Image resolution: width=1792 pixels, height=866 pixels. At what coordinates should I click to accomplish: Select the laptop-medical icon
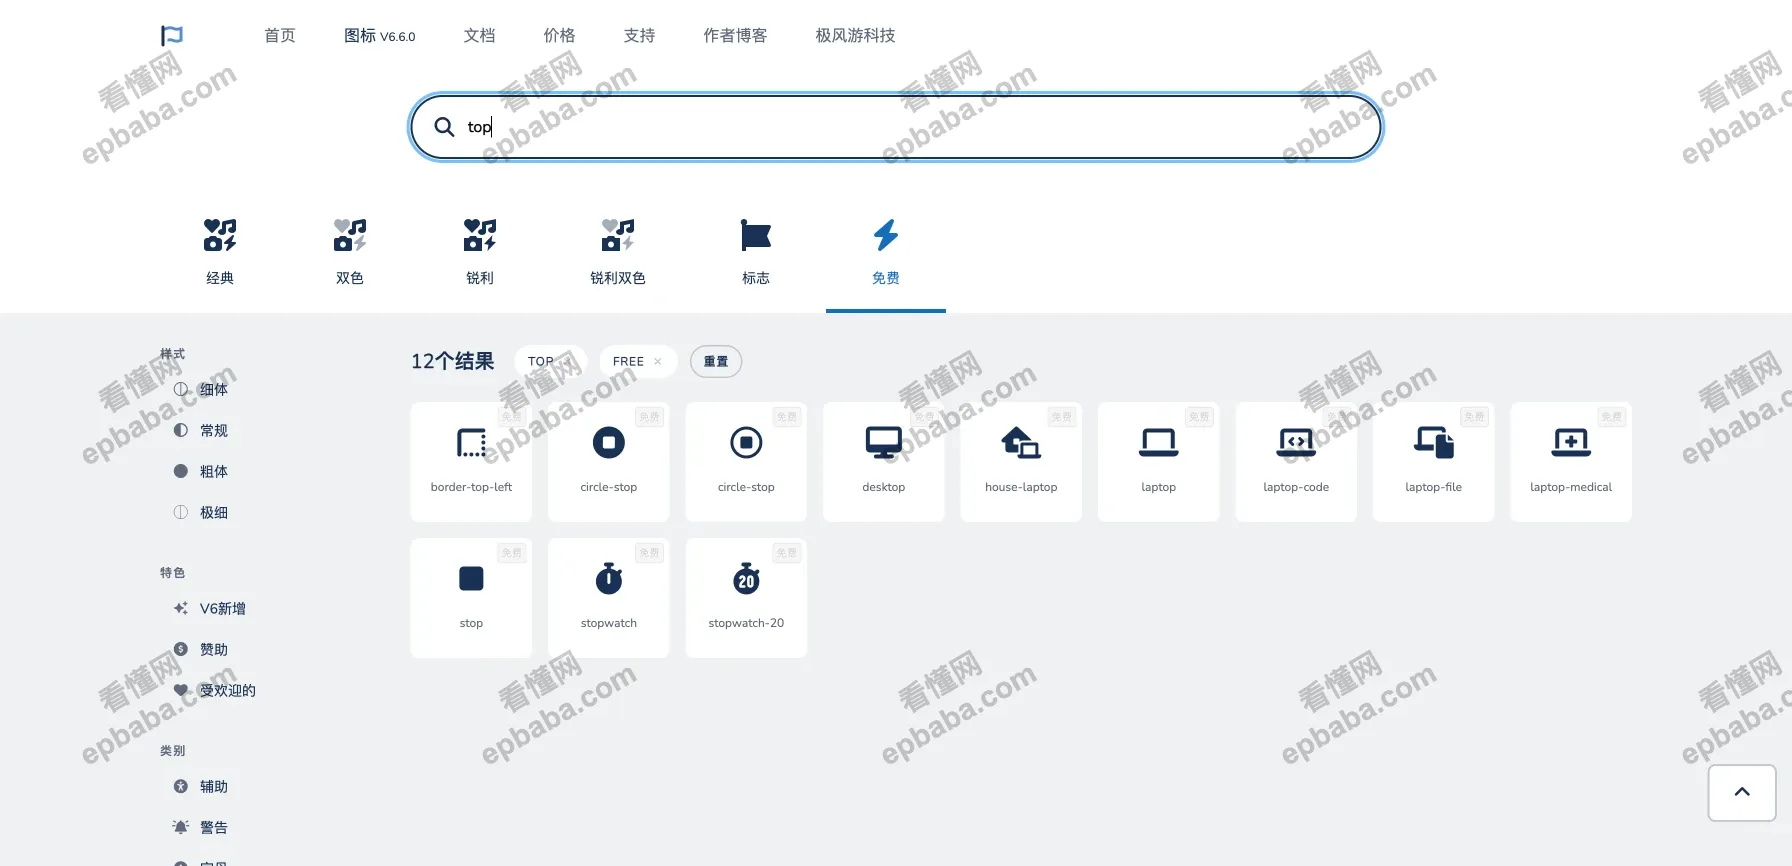coord(1570,461)
